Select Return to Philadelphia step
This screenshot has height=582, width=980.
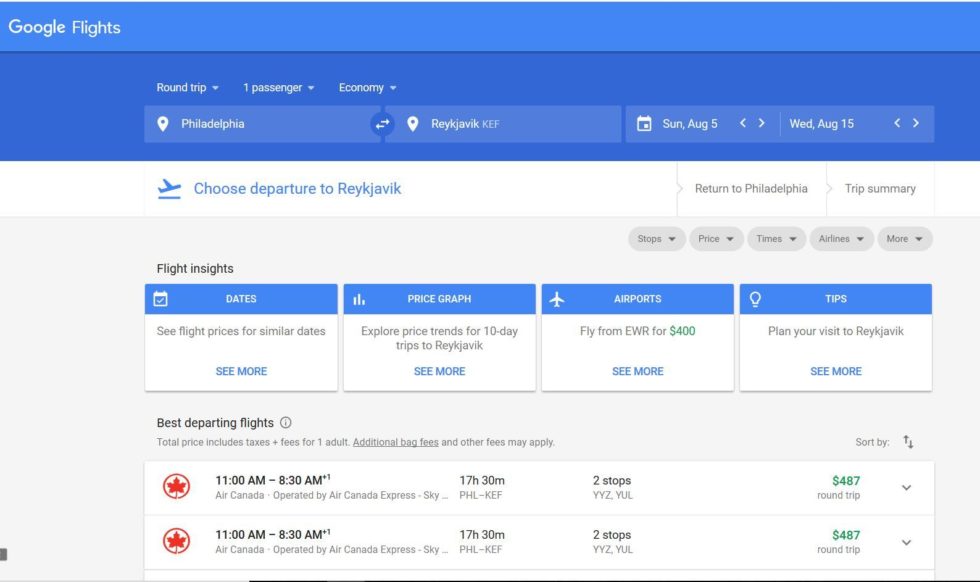pos(751,189)
